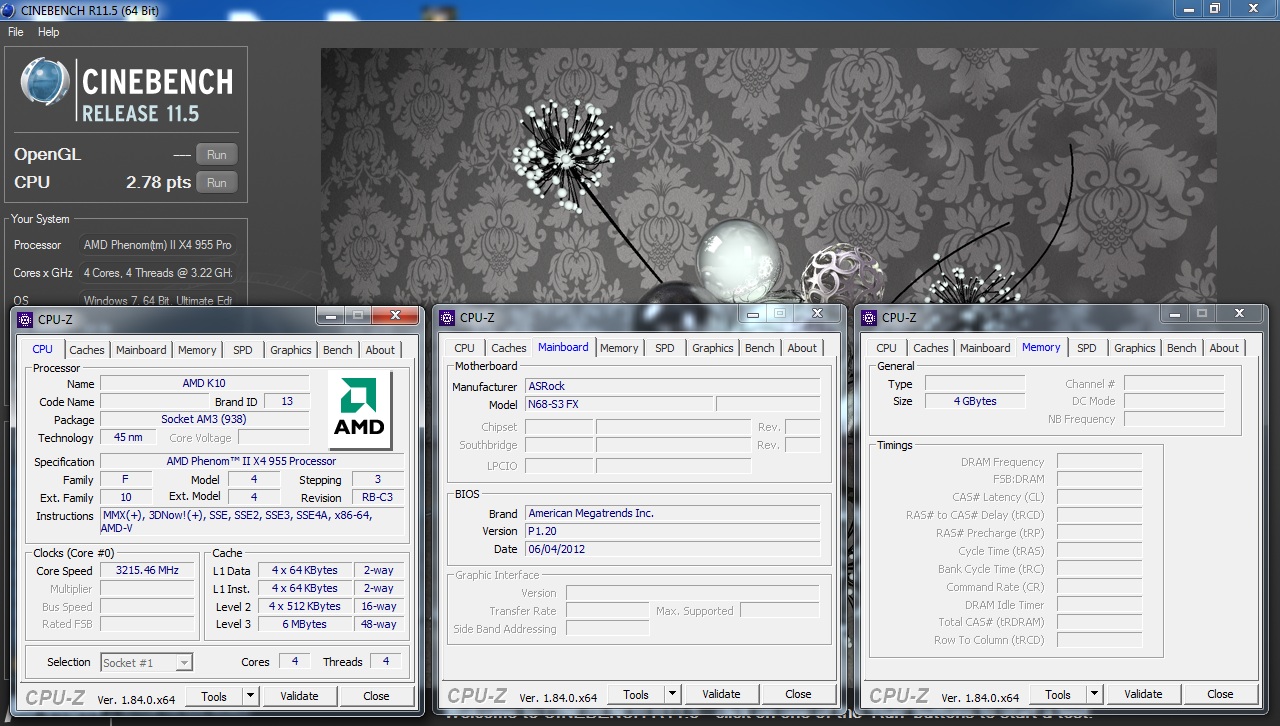The width and height of the screenshot is (1280, 726).
Task: Click Close button in right CPU-Z window
Action: point(1220,694)
